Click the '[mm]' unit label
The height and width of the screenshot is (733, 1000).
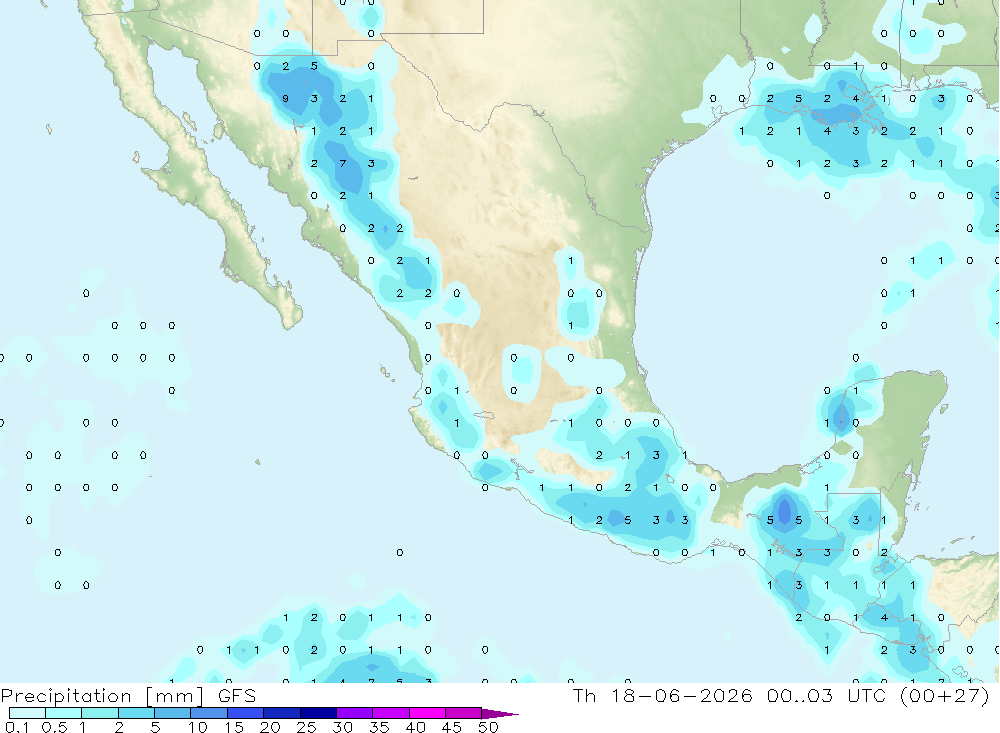(x=175, y=696)
